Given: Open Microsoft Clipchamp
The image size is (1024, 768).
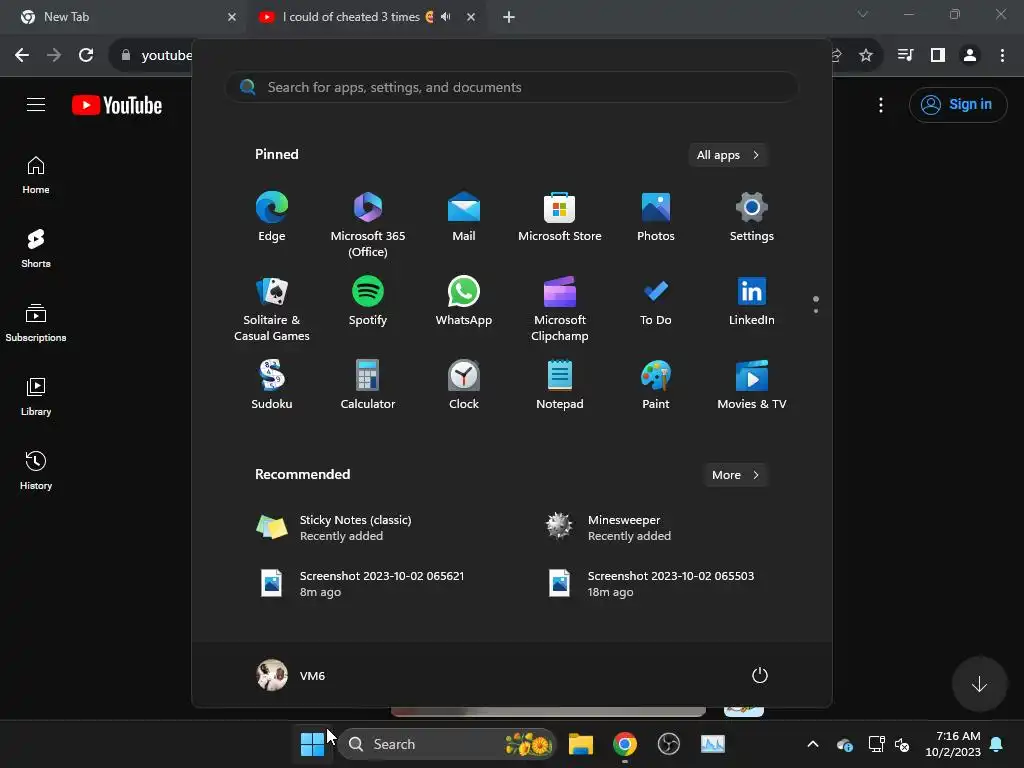Looking at the screenshot, I should (x=560, y=308).
